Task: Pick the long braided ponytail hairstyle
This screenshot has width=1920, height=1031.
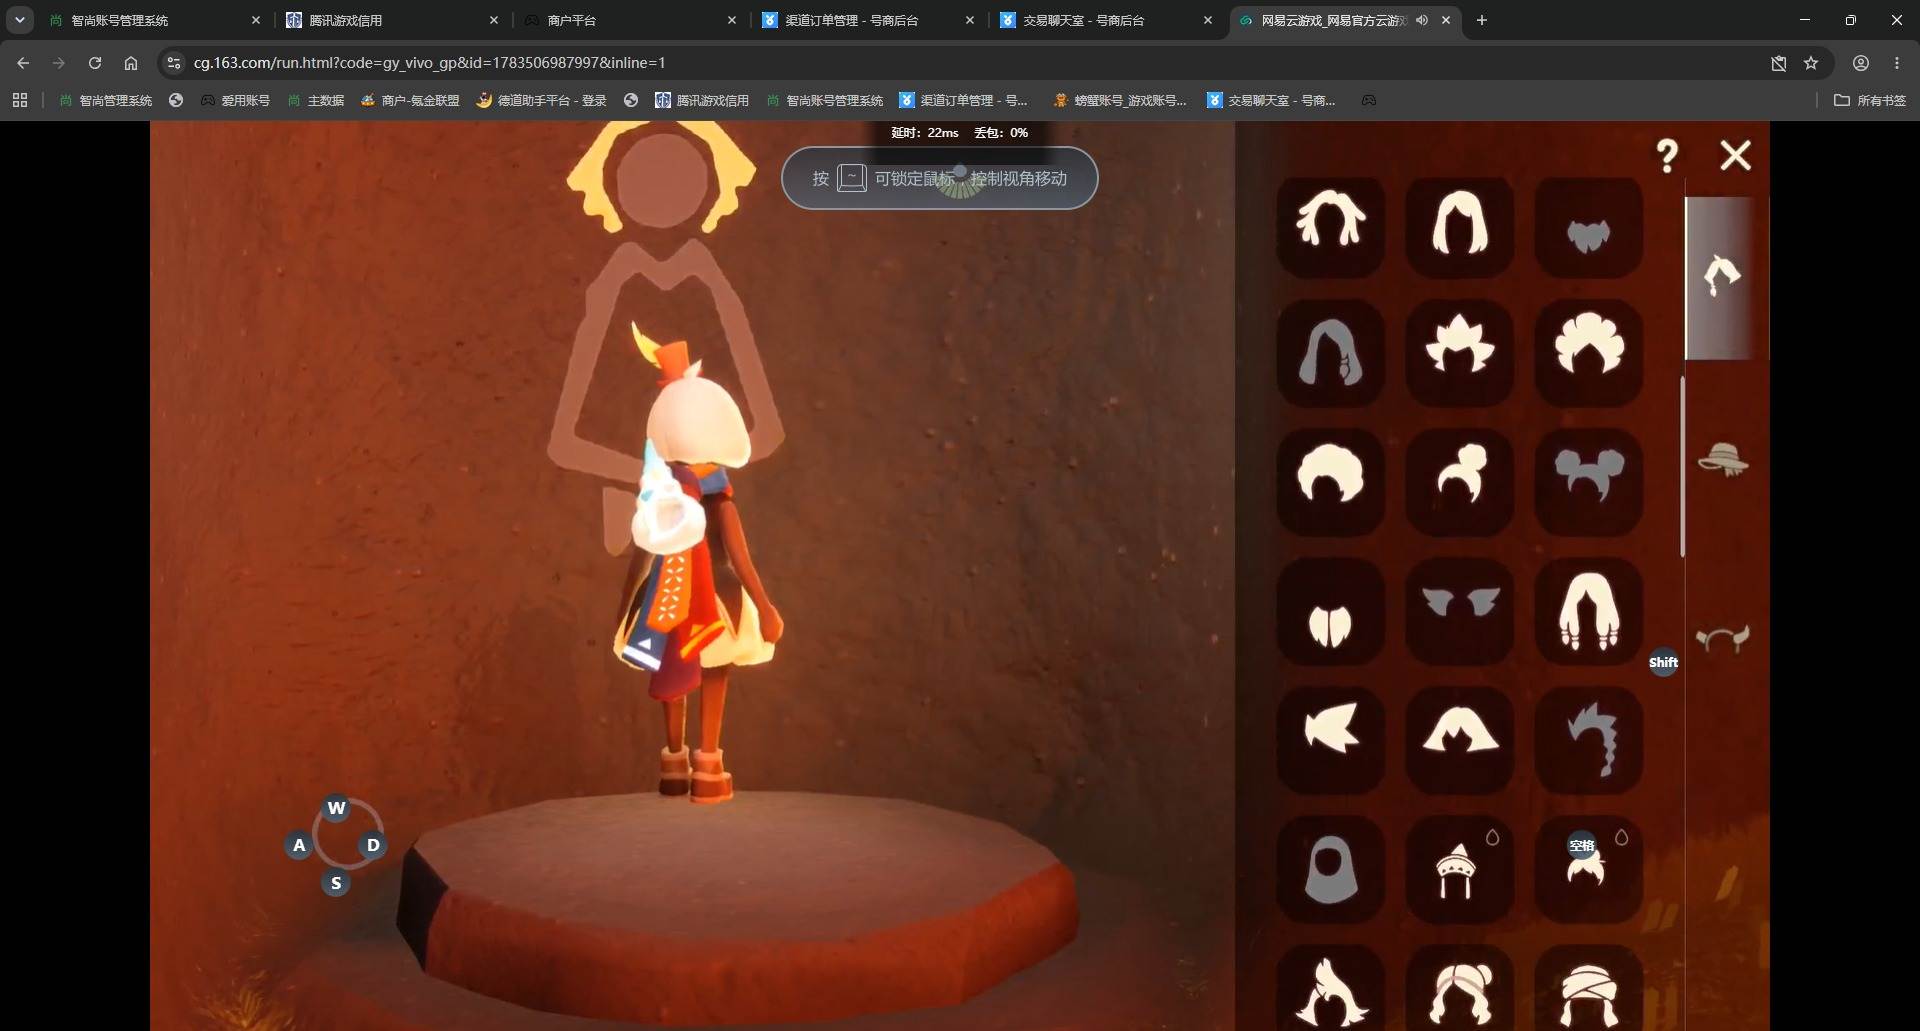Action: (1589, 740)
